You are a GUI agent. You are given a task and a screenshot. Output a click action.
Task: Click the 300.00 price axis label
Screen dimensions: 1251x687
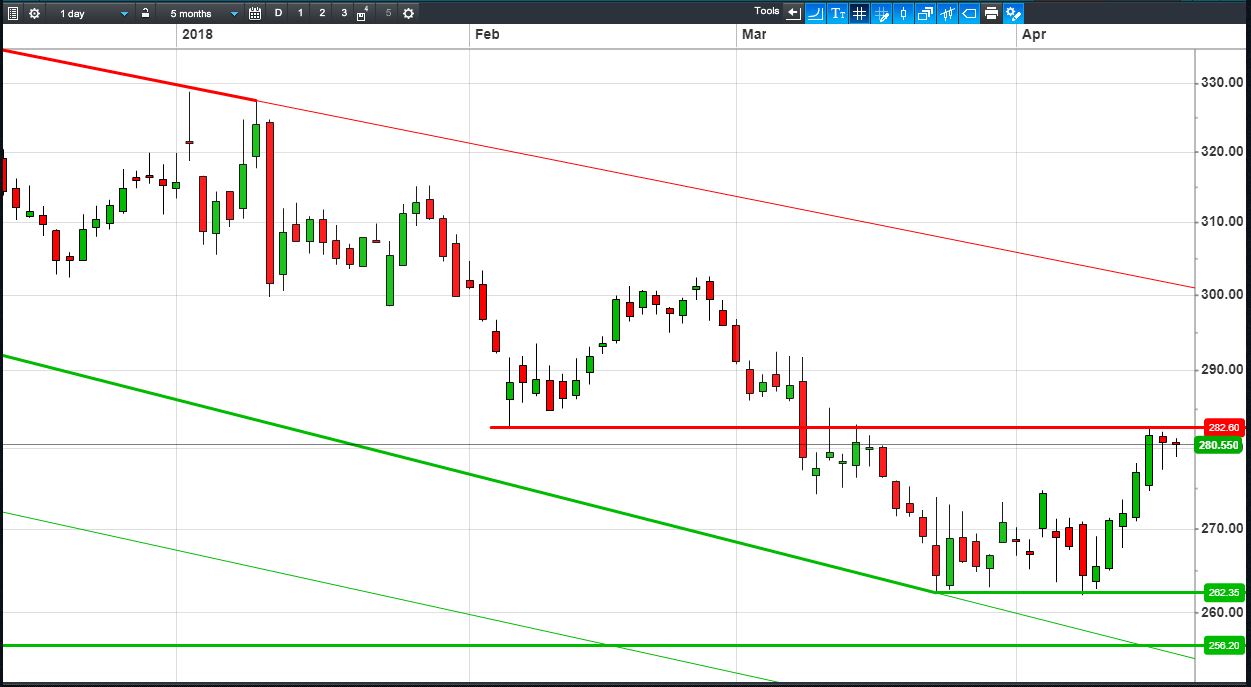[x=1221, y=295]
